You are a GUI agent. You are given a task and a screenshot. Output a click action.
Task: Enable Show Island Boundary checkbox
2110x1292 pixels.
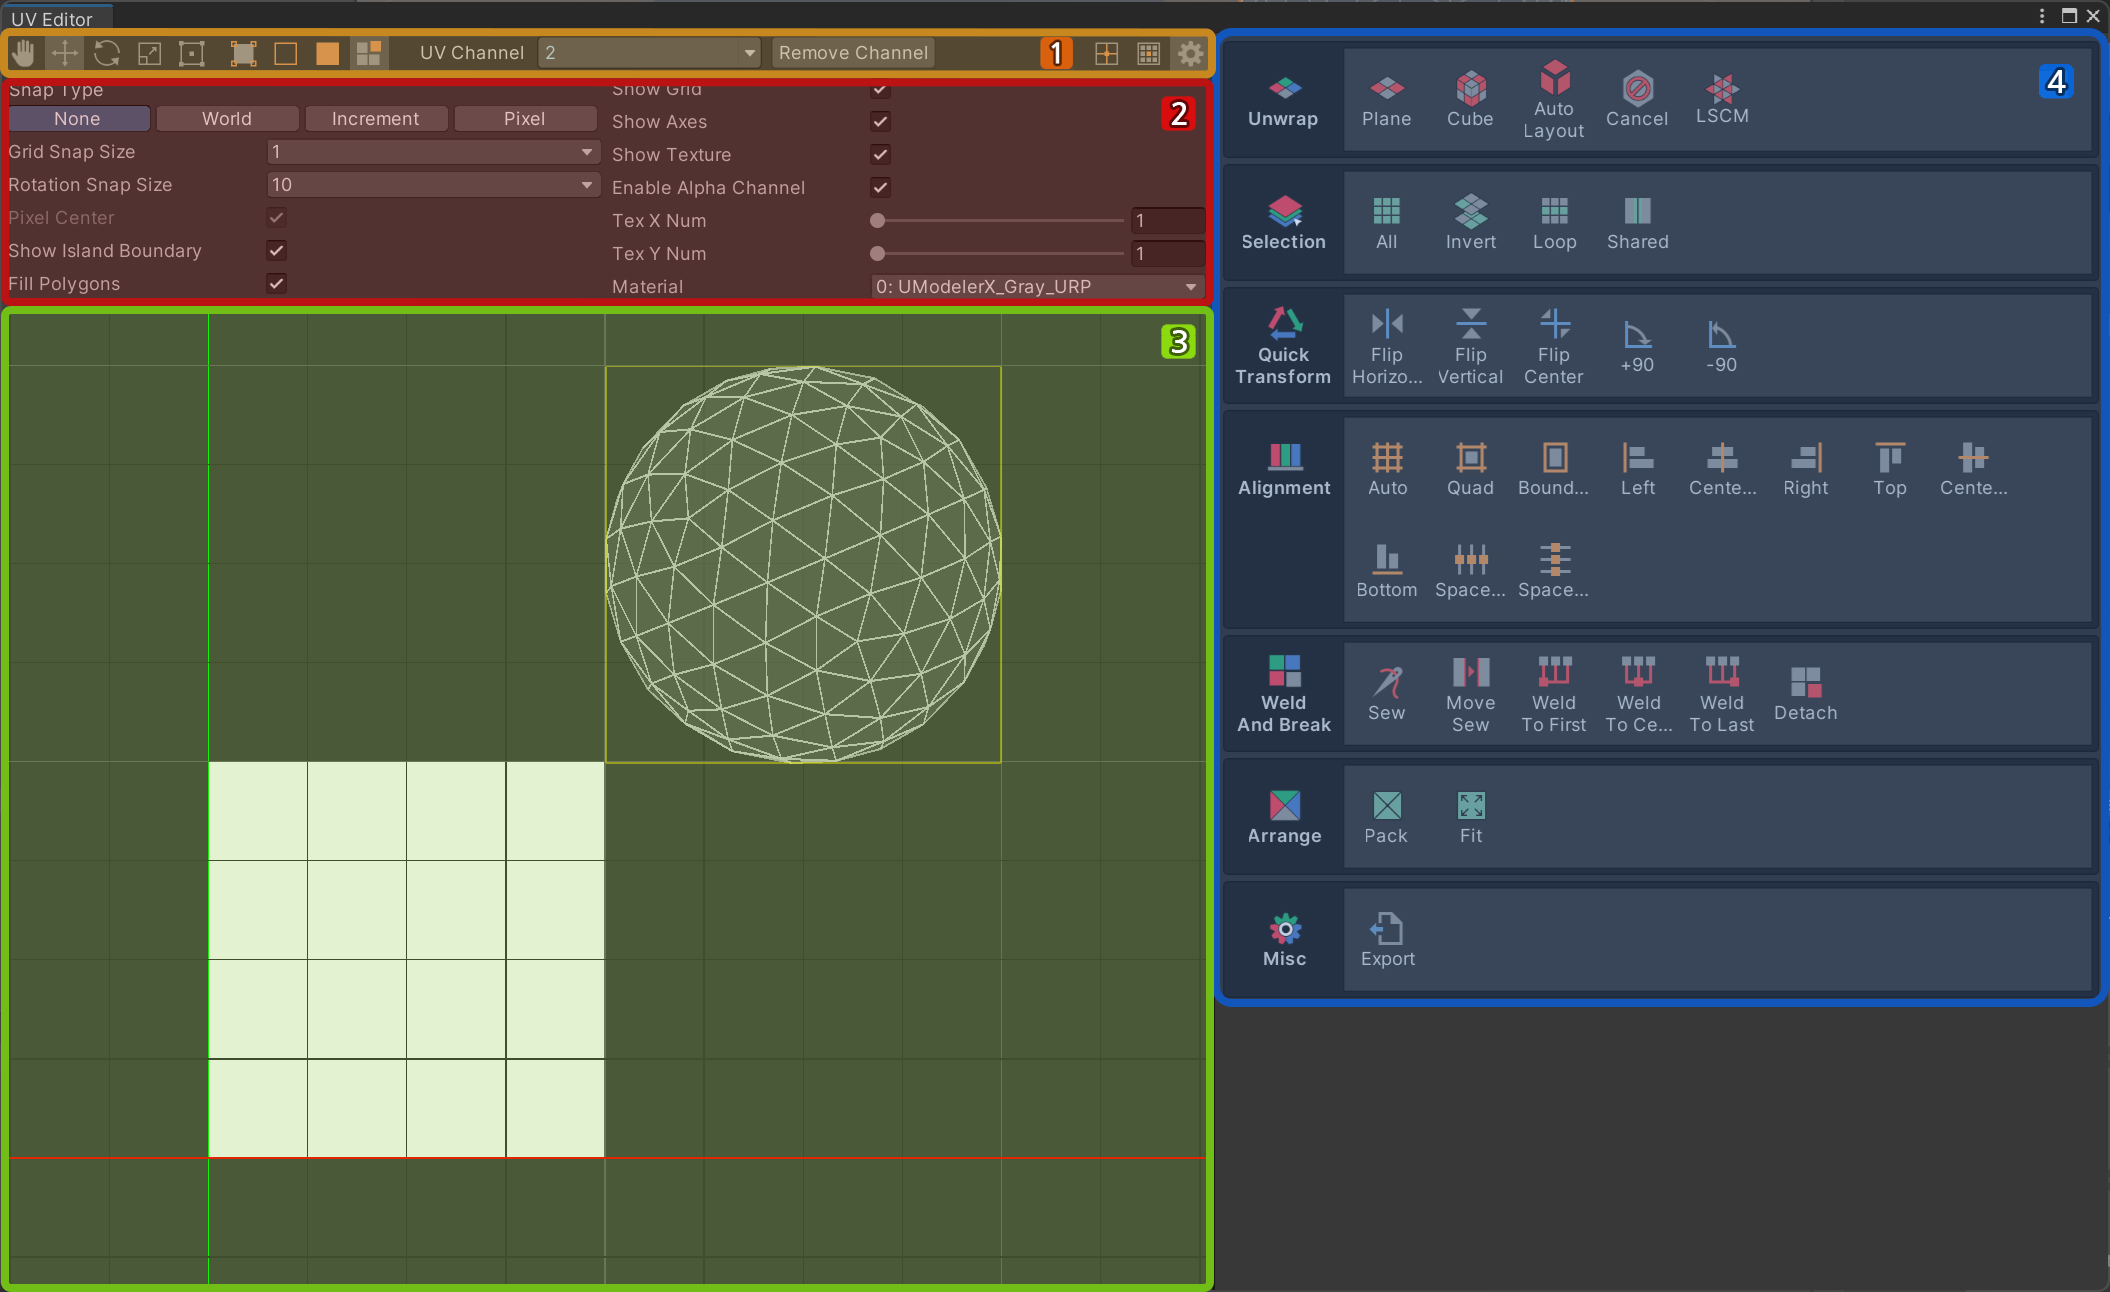277,250
